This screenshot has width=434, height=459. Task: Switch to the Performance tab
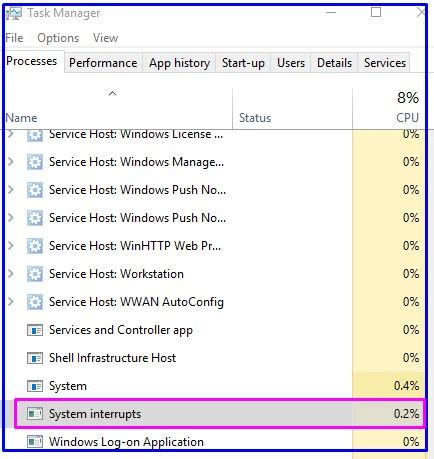(x=103, y=63)
